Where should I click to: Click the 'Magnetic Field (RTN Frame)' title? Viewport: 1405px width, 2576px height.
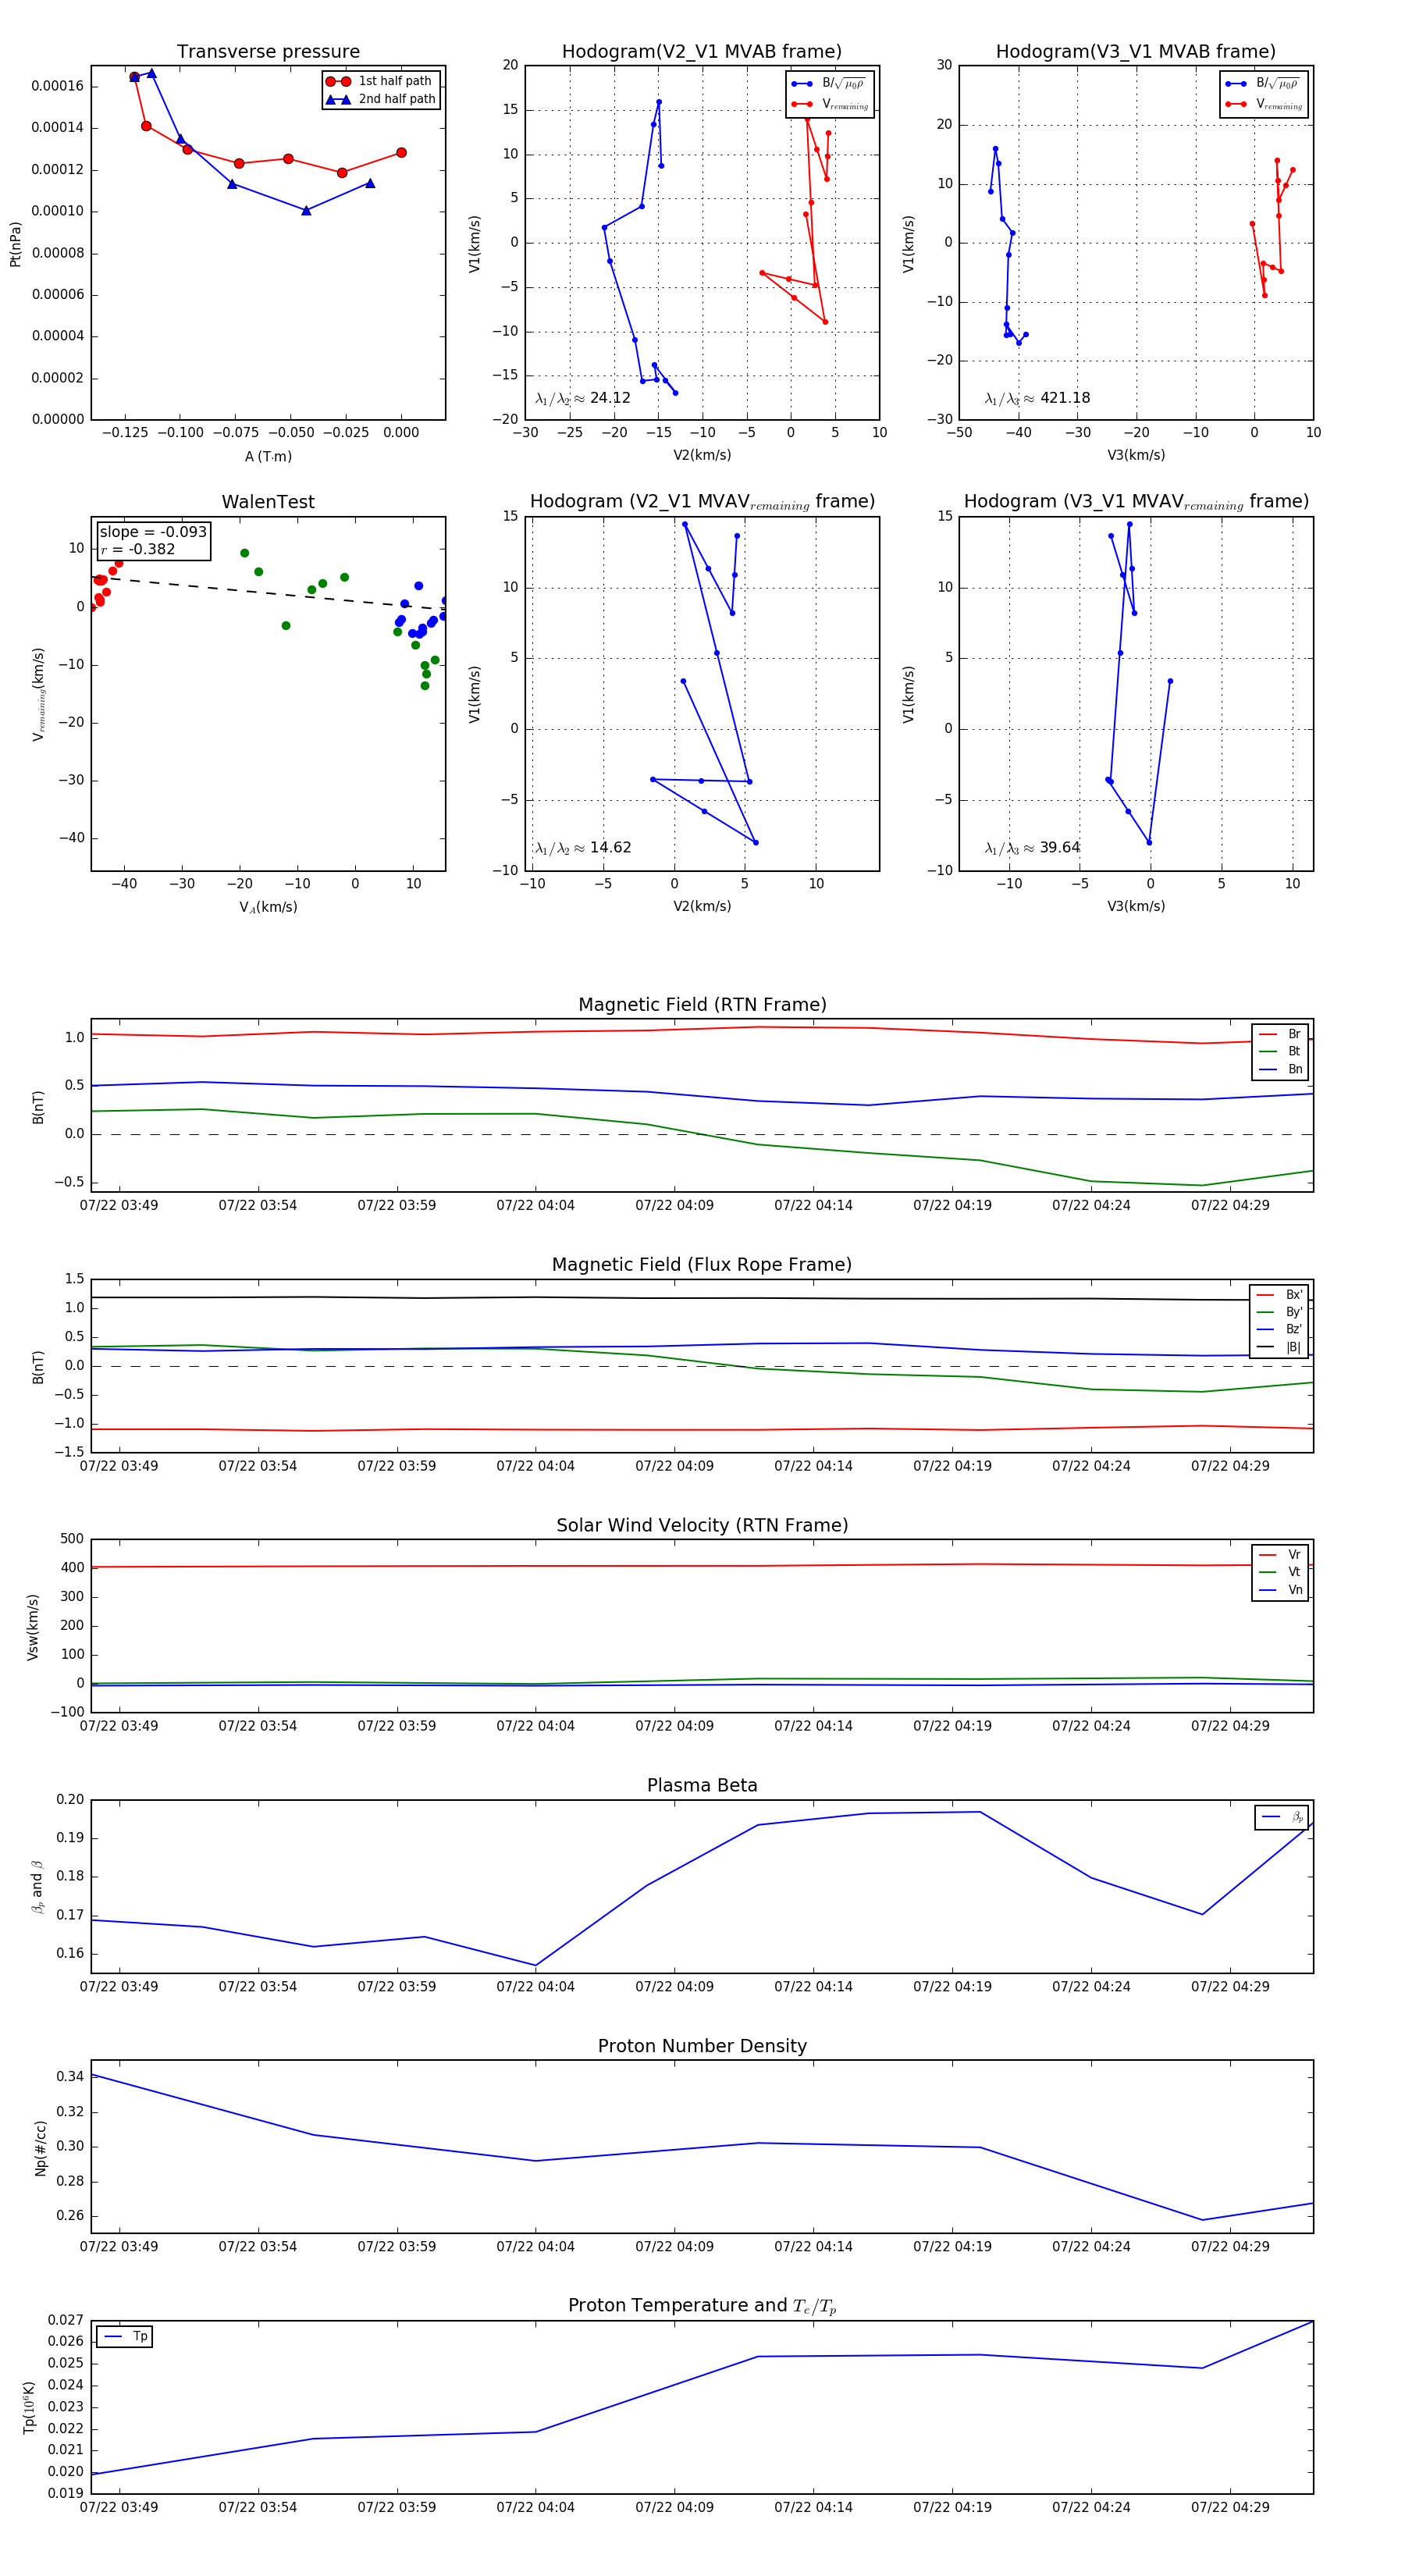(702, 1005)
